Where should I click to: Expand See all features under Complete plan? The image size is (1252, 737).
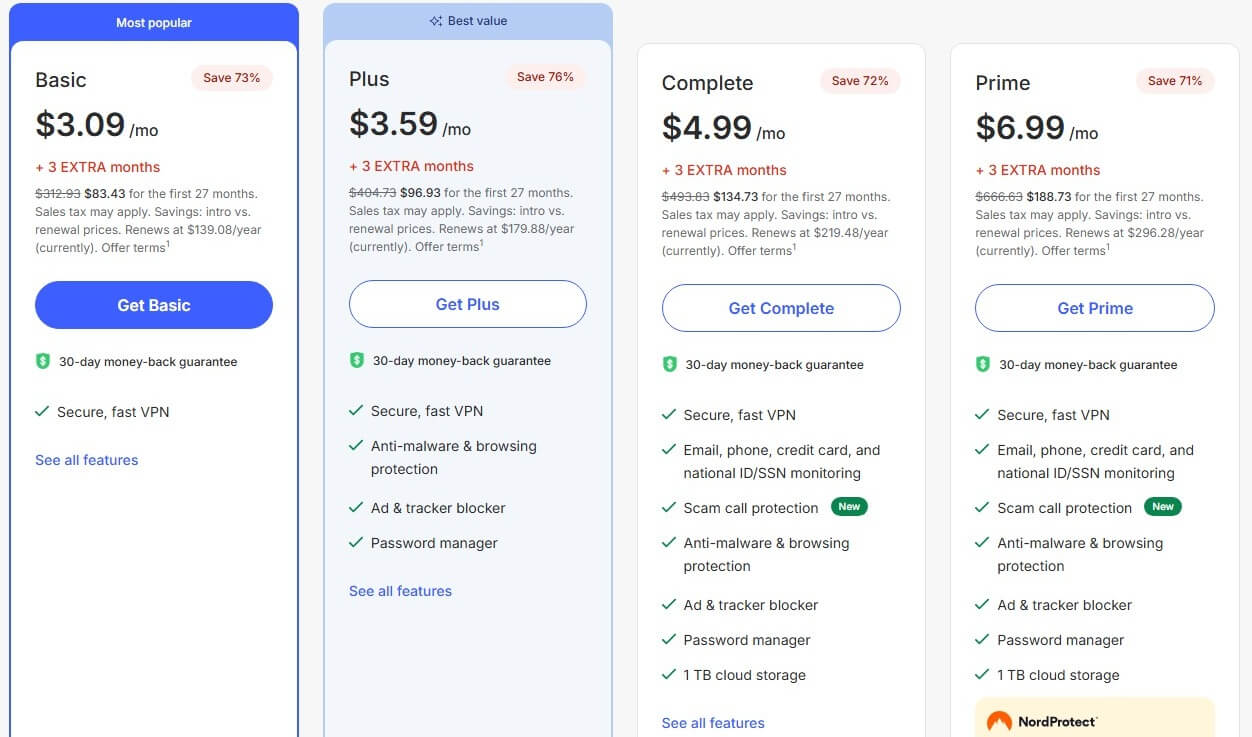713,723
